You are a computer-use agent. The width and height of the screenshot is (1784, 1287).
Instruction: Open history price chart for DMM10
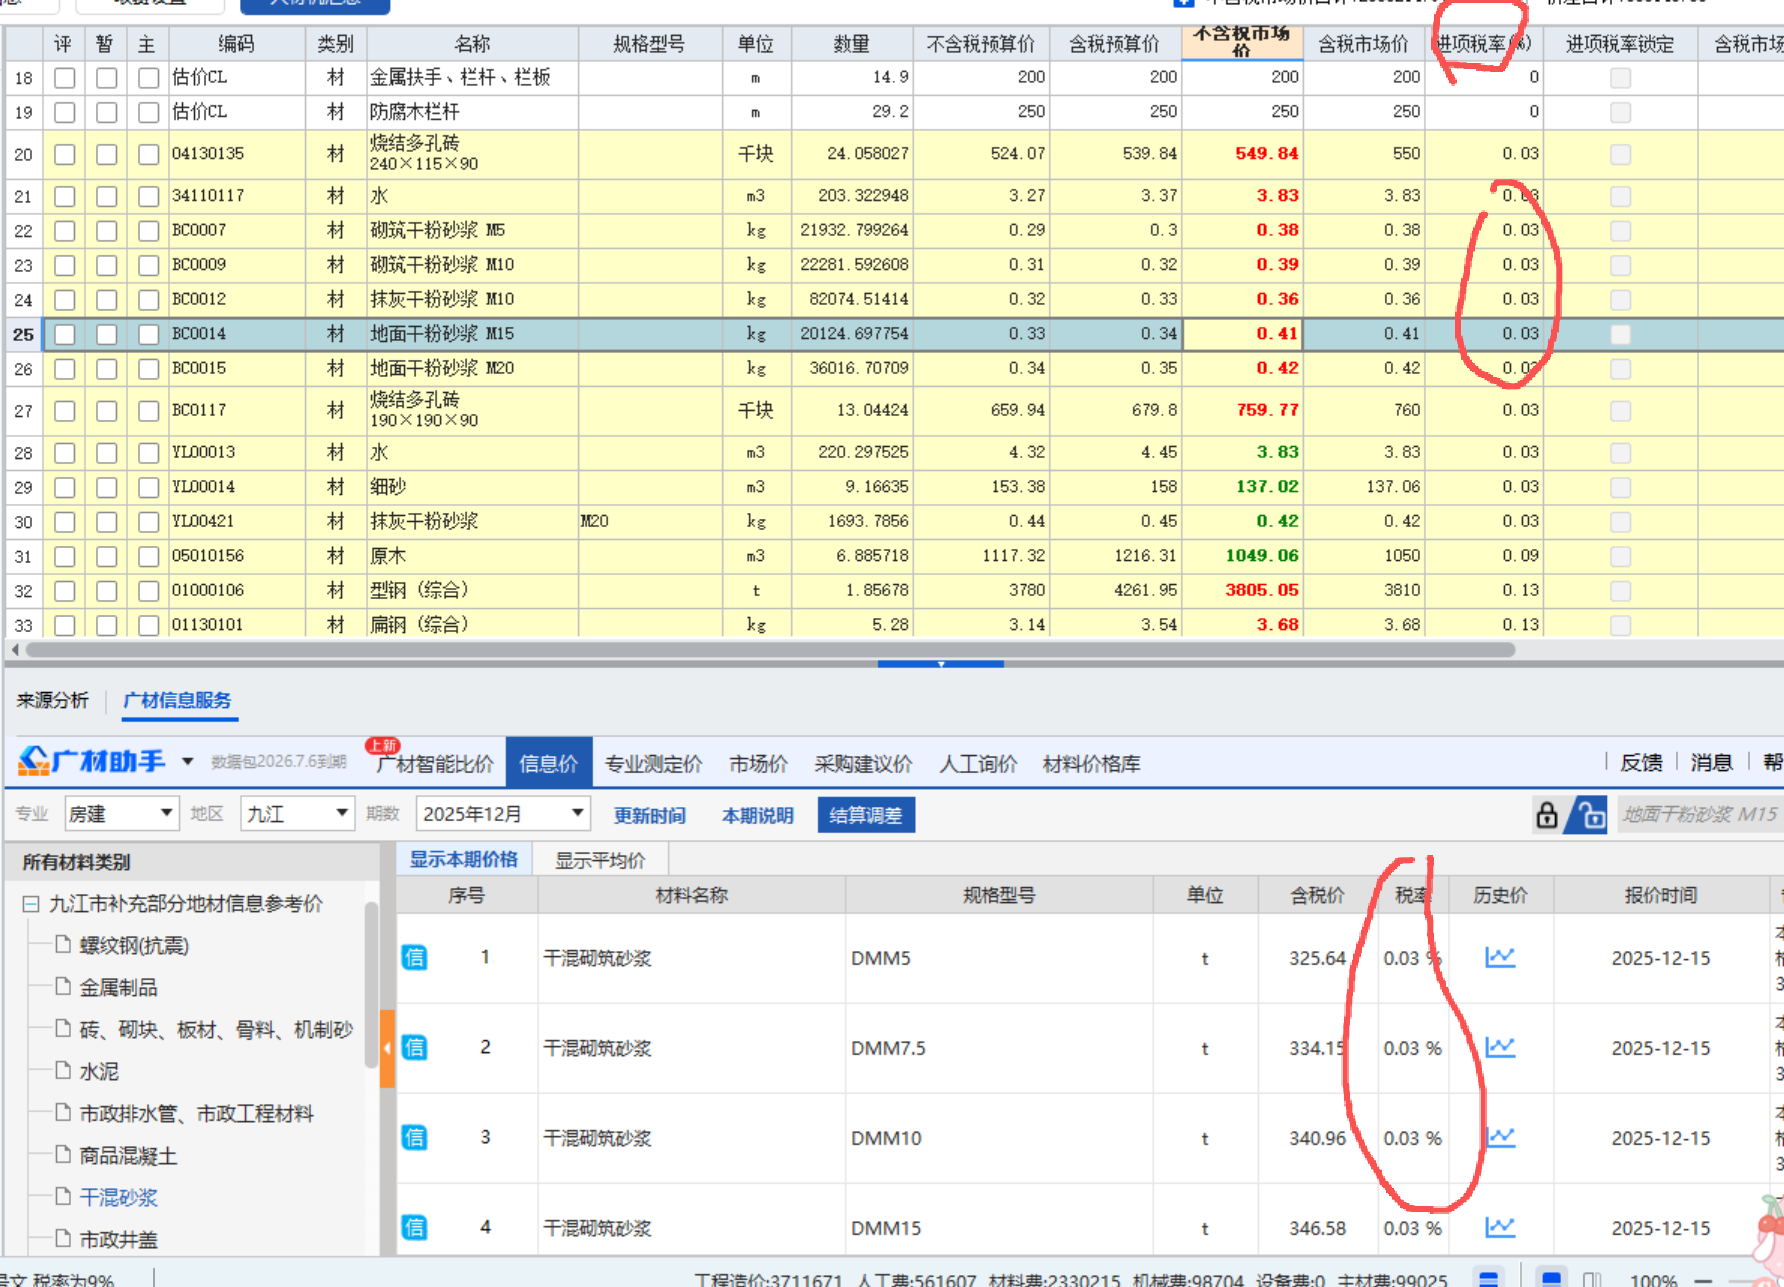(1500, 1137)
